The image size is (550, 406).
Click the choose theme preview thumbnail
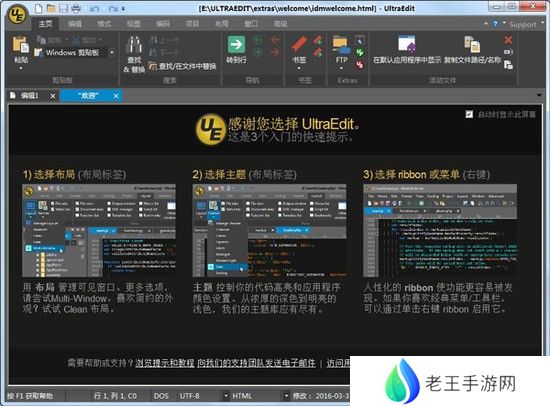pyautogui.click(x=269, y=231)
